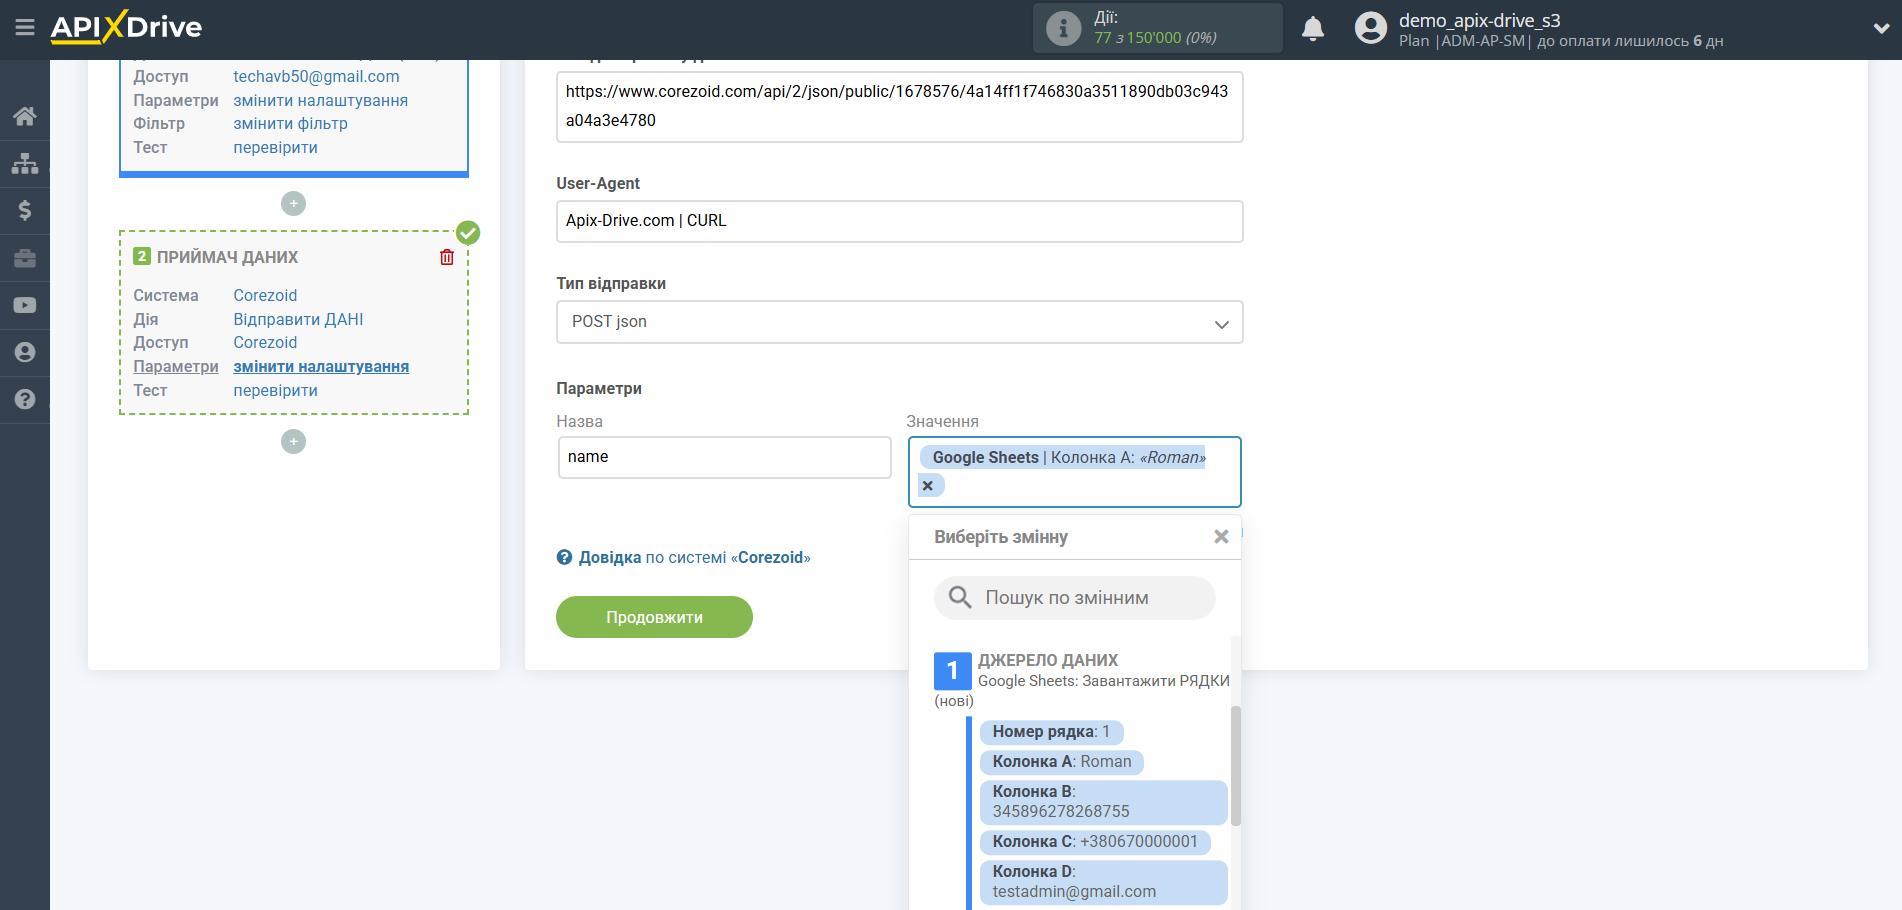Click the URL address field
Image resolution: width=1902 pixels, height=910 pixels.
click(899, 106)
